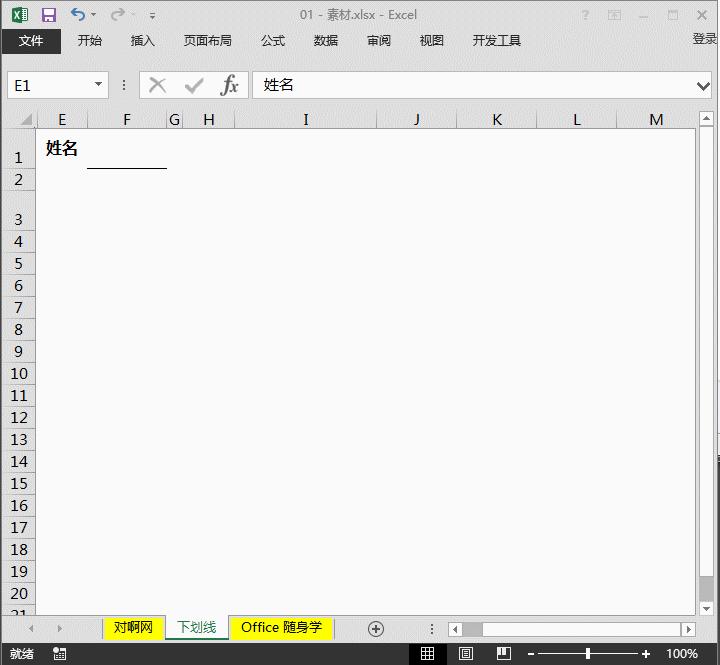This screenshot has height=665, width=720.
Task: Click the 登录 sign-in link
Action: coord(704,39)
